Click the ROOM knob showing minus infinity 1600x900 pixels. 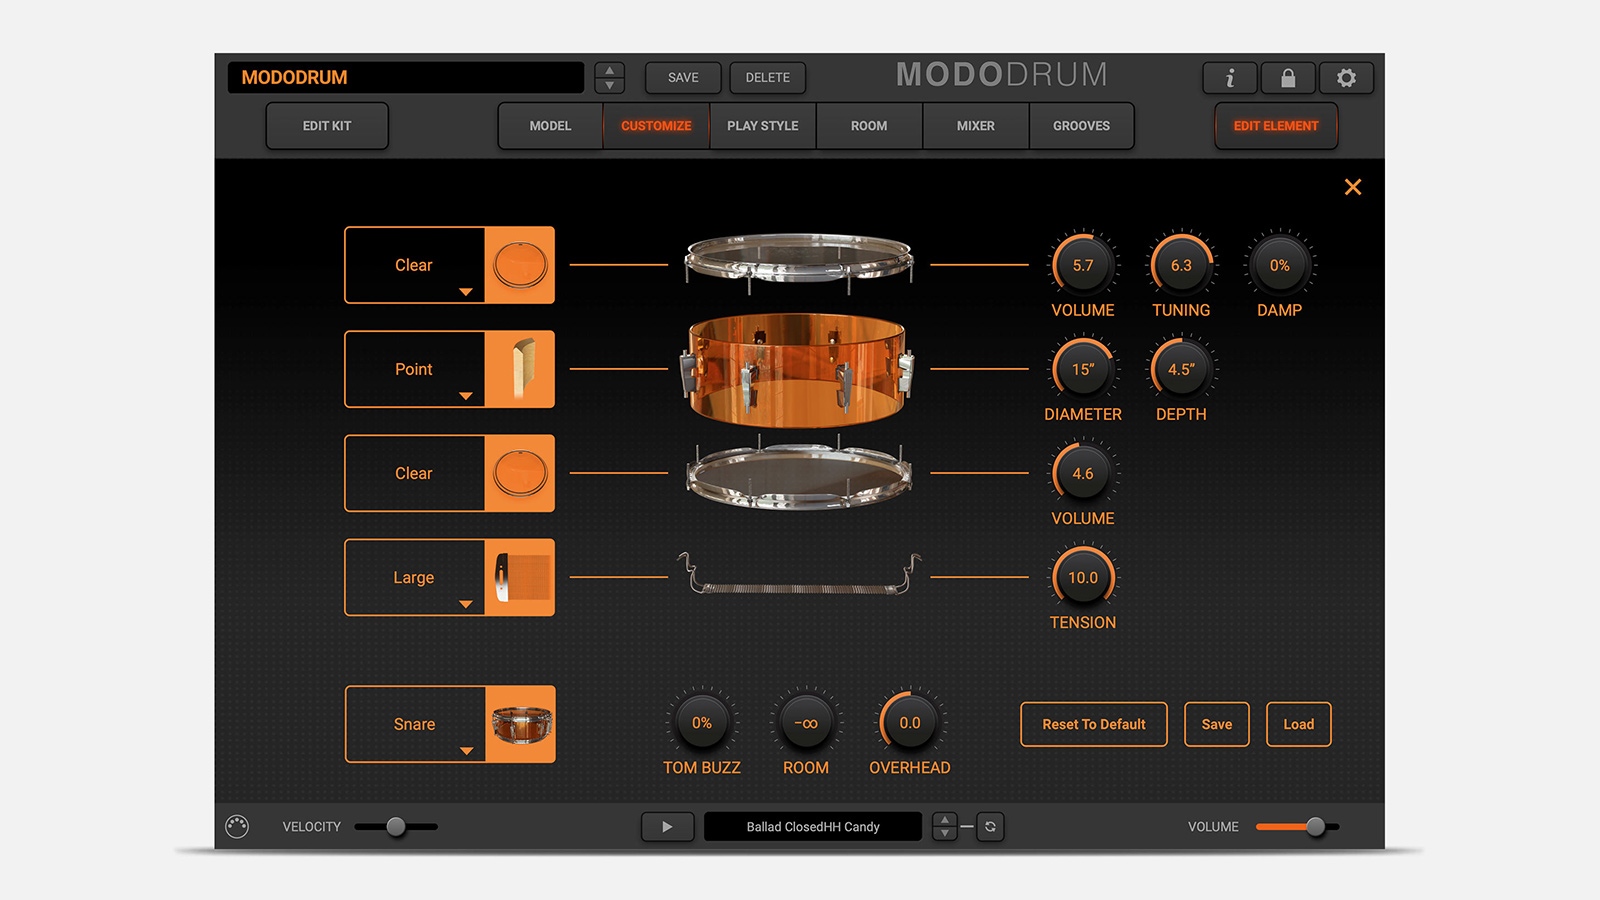pyautogui.click(x=806, y=722)
